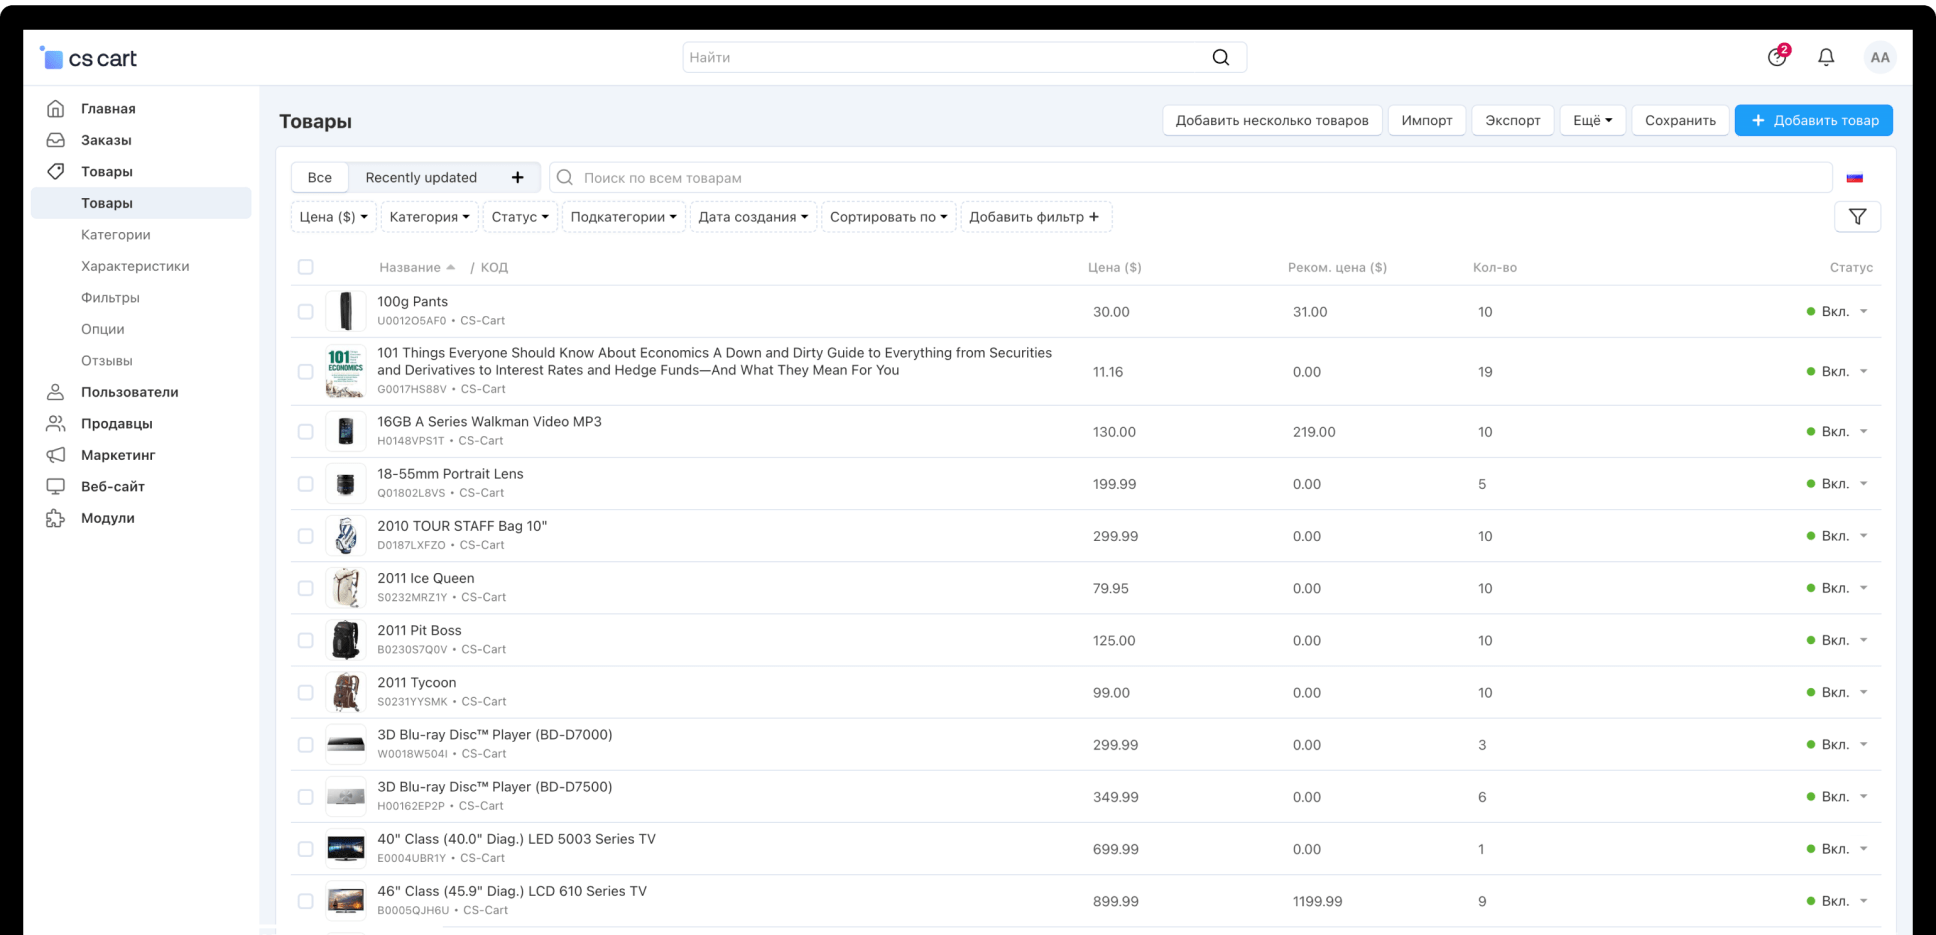This screenshot has height=935, width=1936.
Task: Switch to the Recently updated tab
Action: (x=421, y=178)
